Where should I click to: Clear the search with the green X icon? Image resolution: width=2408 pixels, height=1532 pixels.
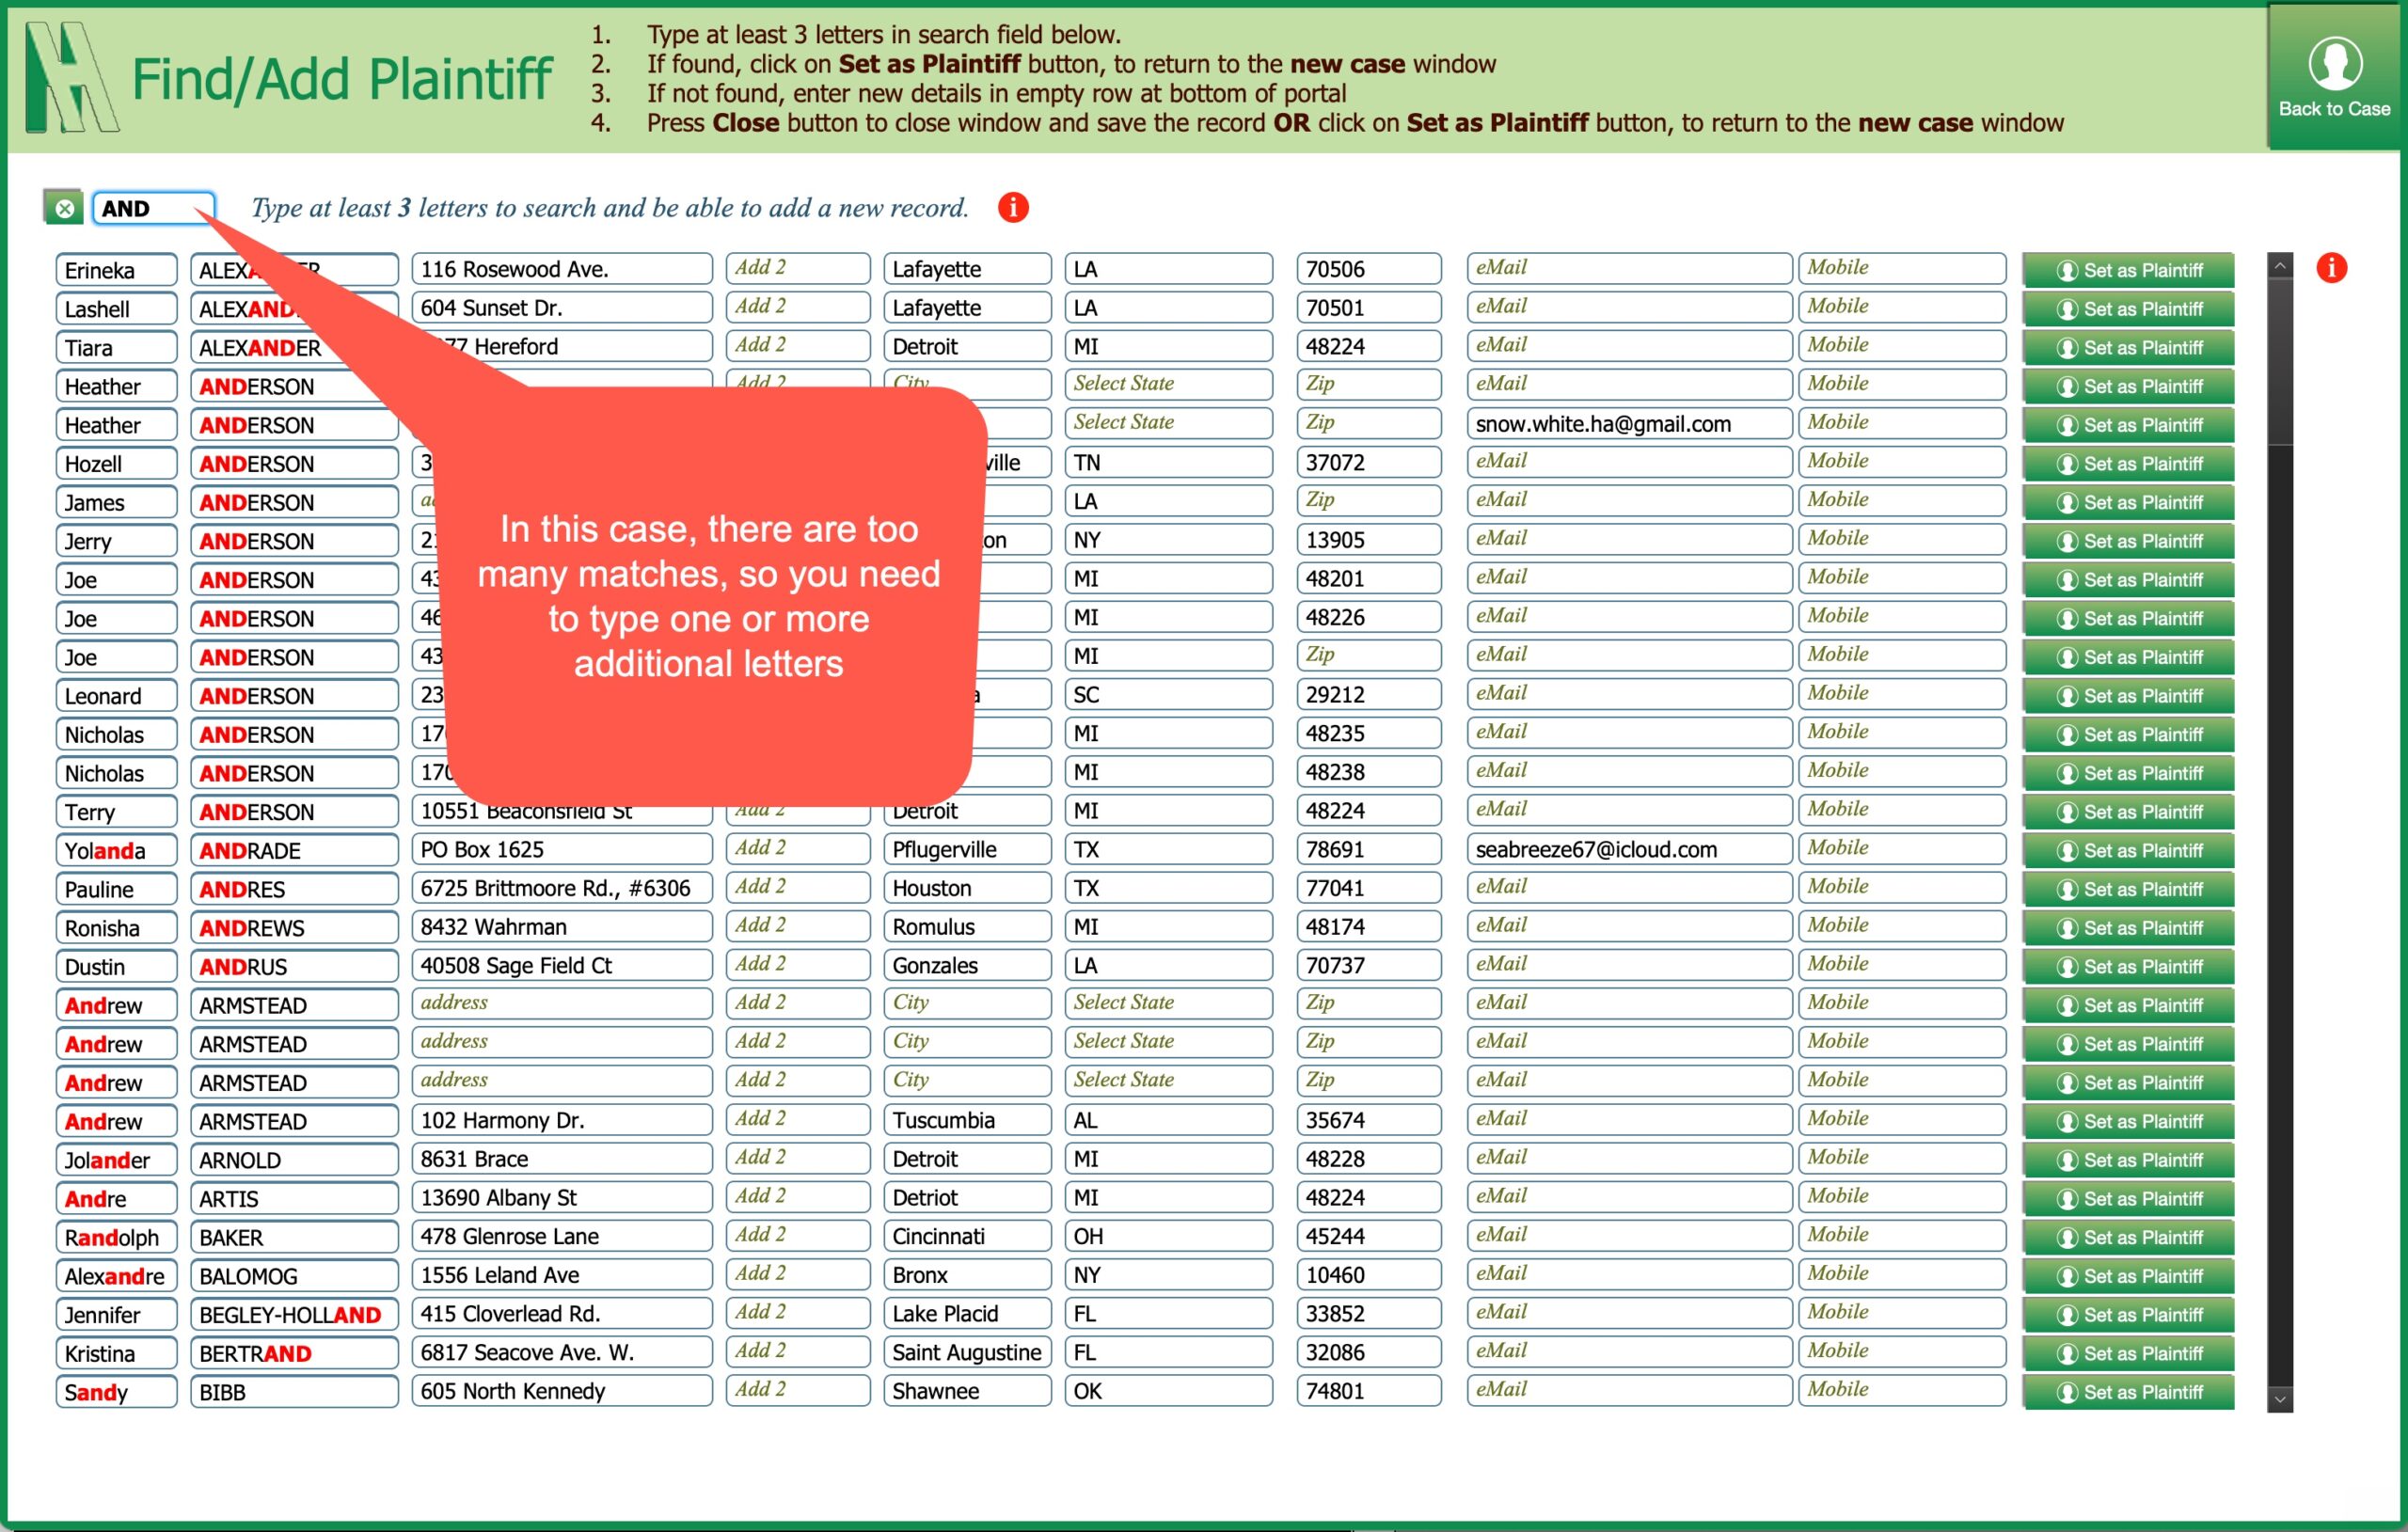click(64, 208)
